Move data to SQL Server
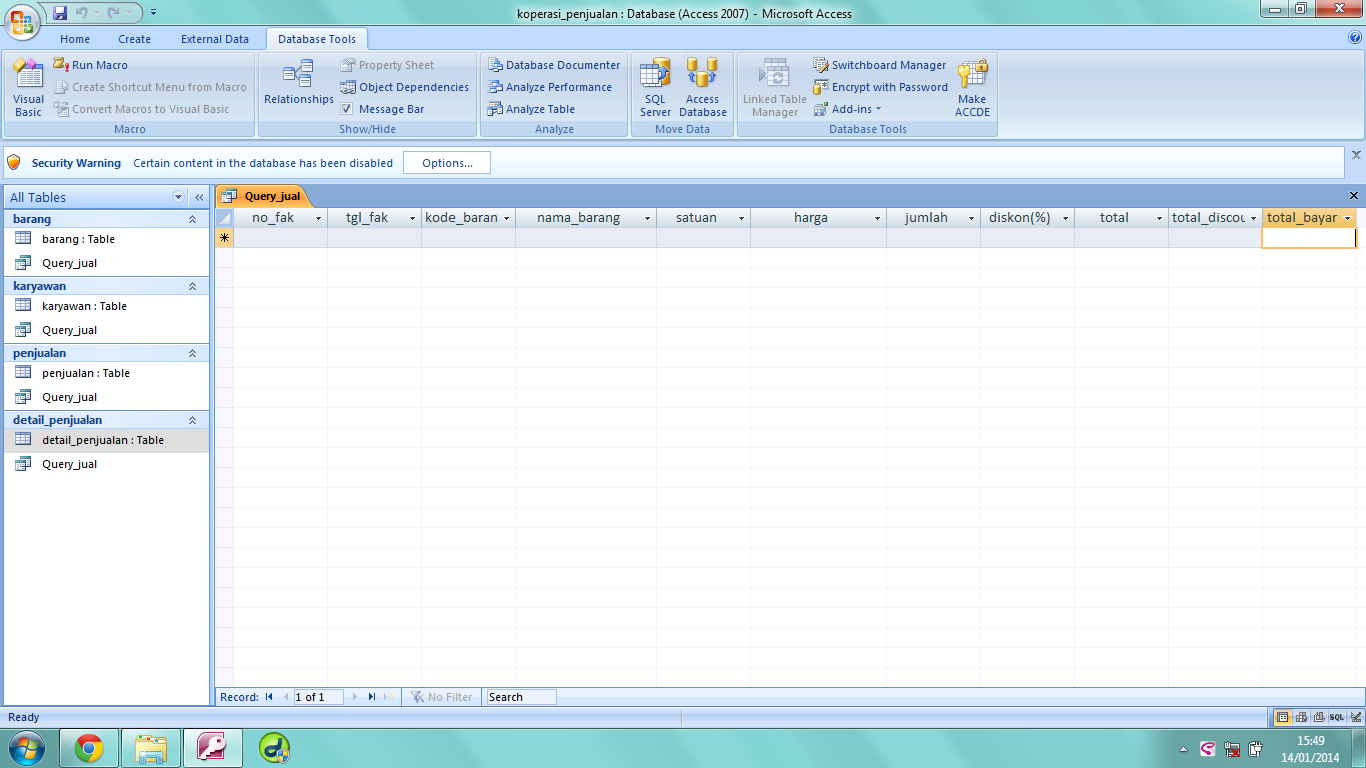This screenshot has width=1366, height=768. pos(656,88)
